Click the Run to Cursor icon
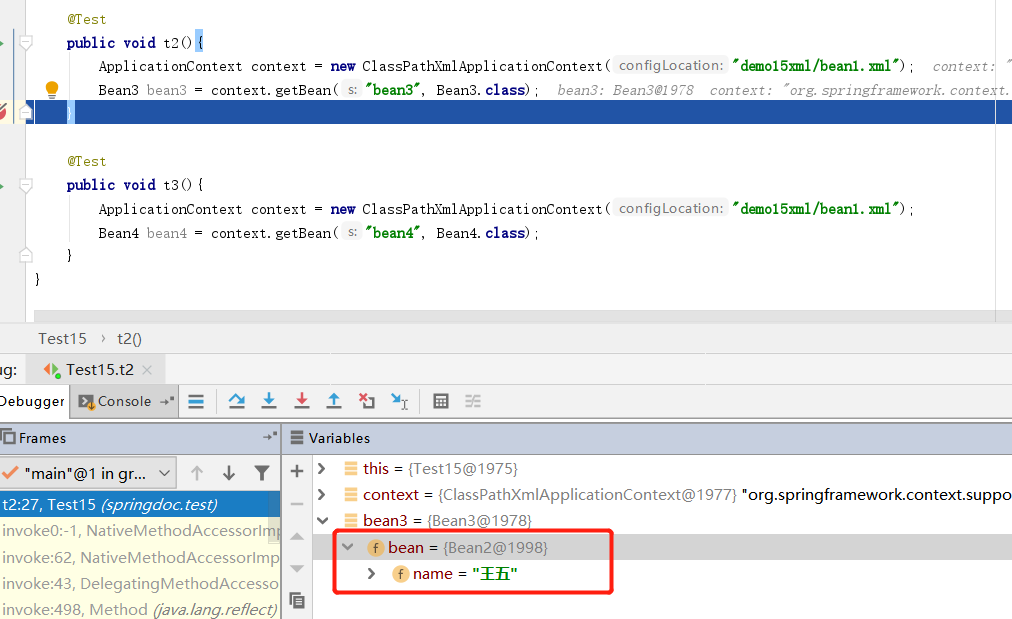 (400, 401)
